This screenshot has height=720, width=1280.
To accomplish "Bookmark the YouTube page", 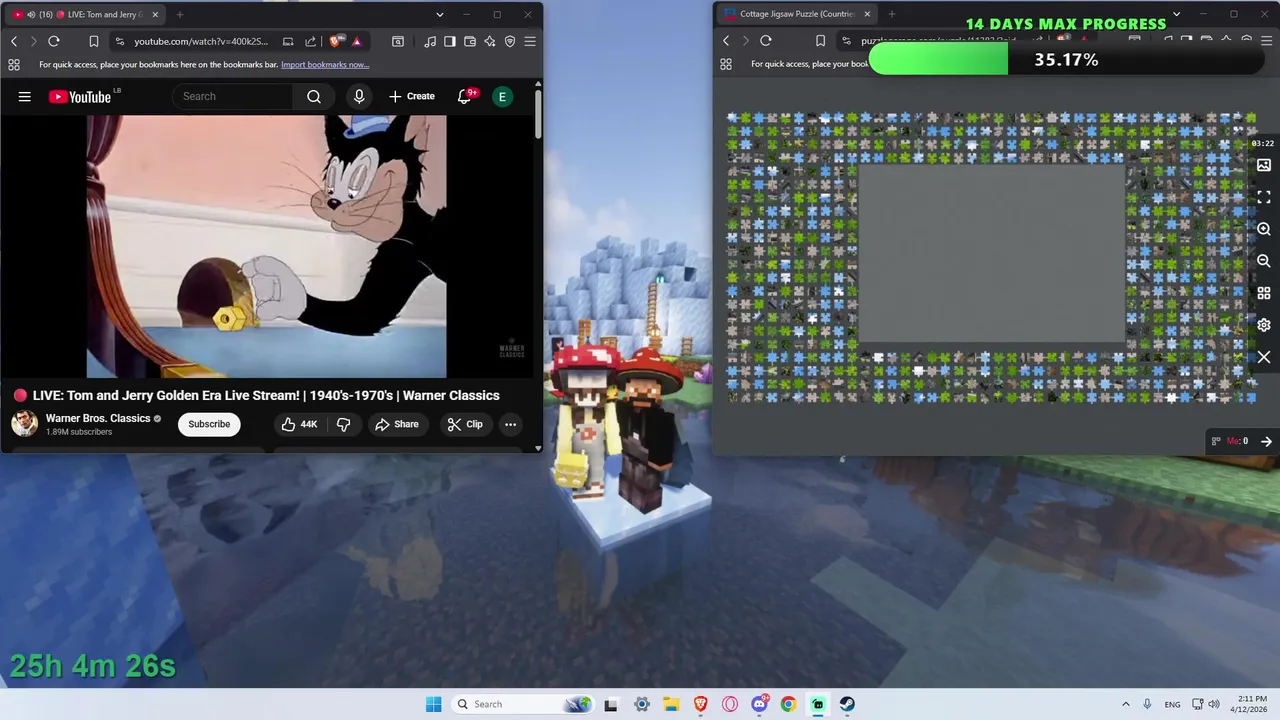I will click(x=93, y=41).
